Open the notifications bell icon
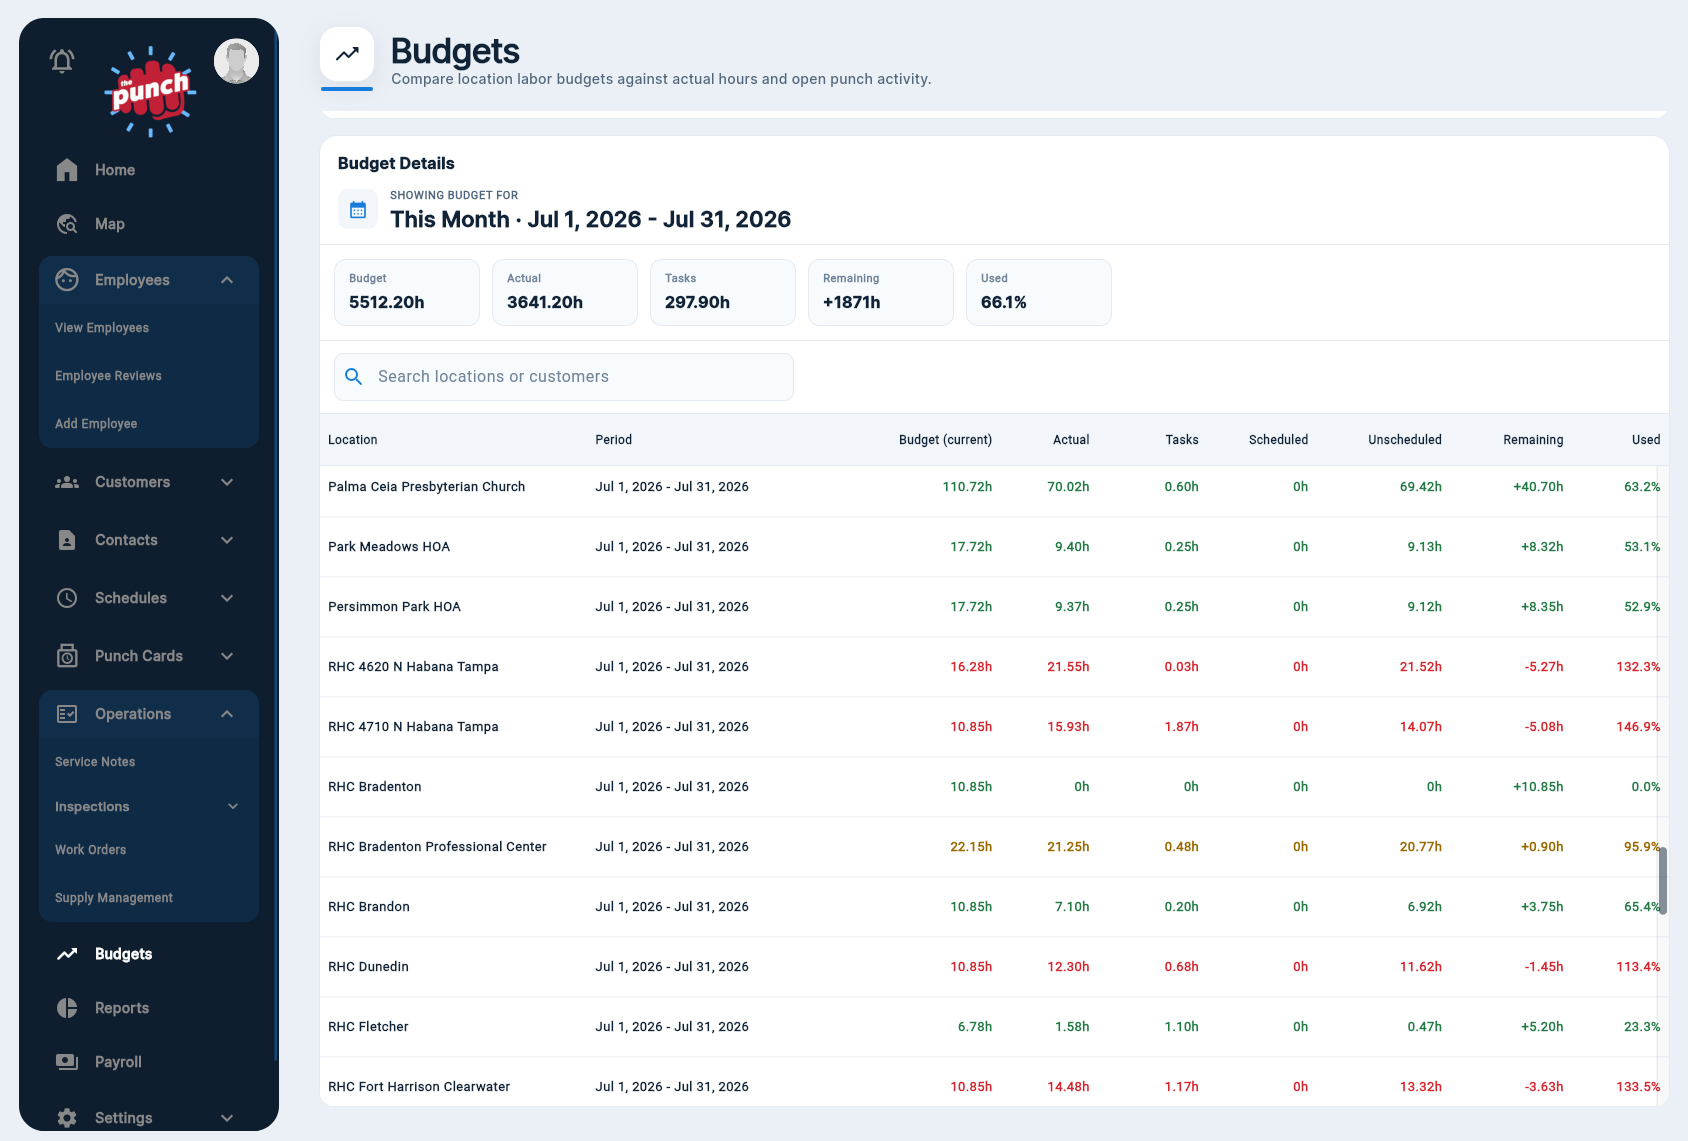The height and width of the screenshot is (1141, 1688). click(x=62, y=61)
